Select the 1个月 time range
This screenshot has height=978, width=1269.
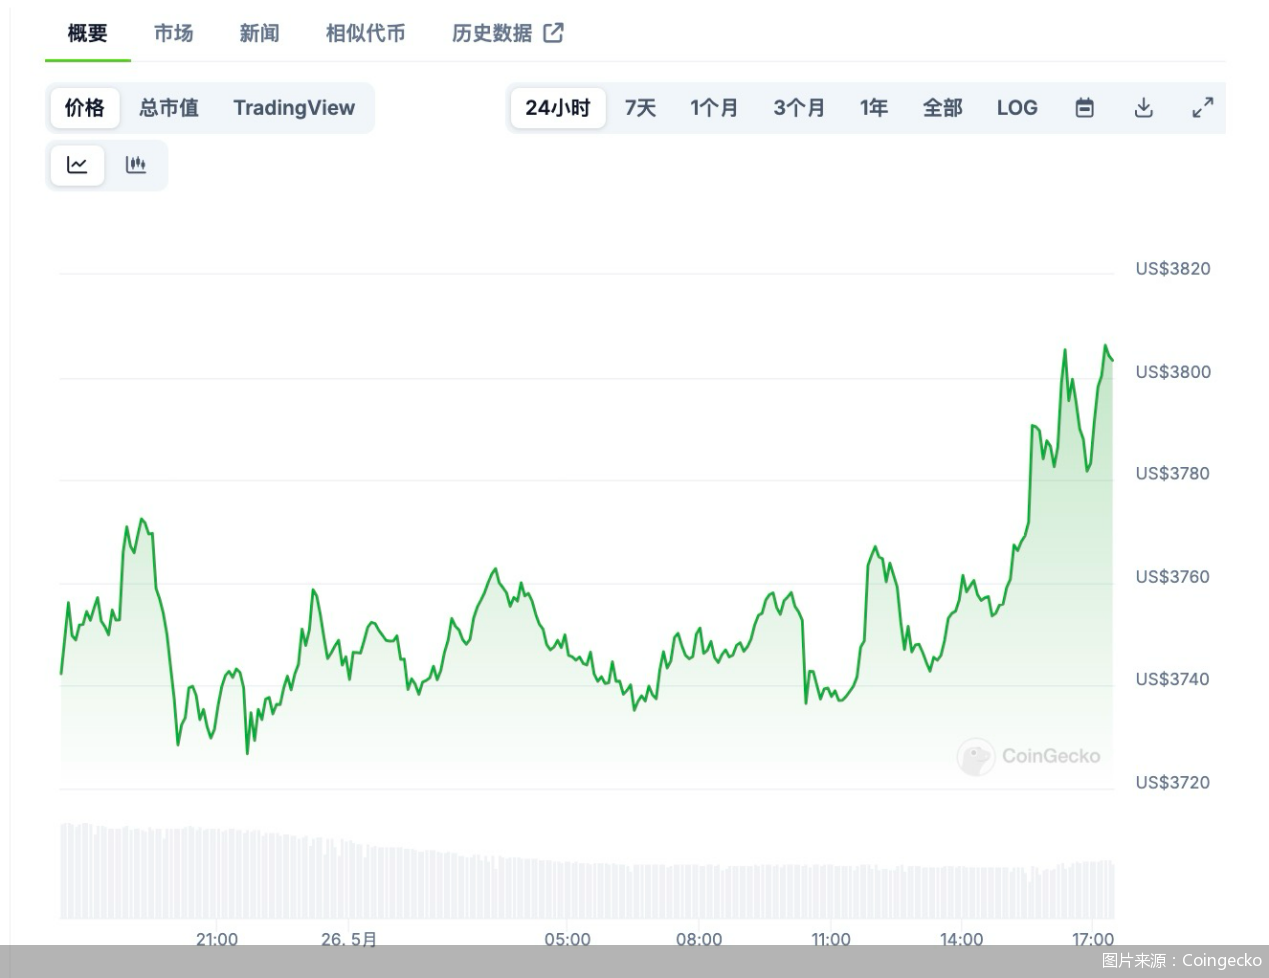click(x=715, y=108)
